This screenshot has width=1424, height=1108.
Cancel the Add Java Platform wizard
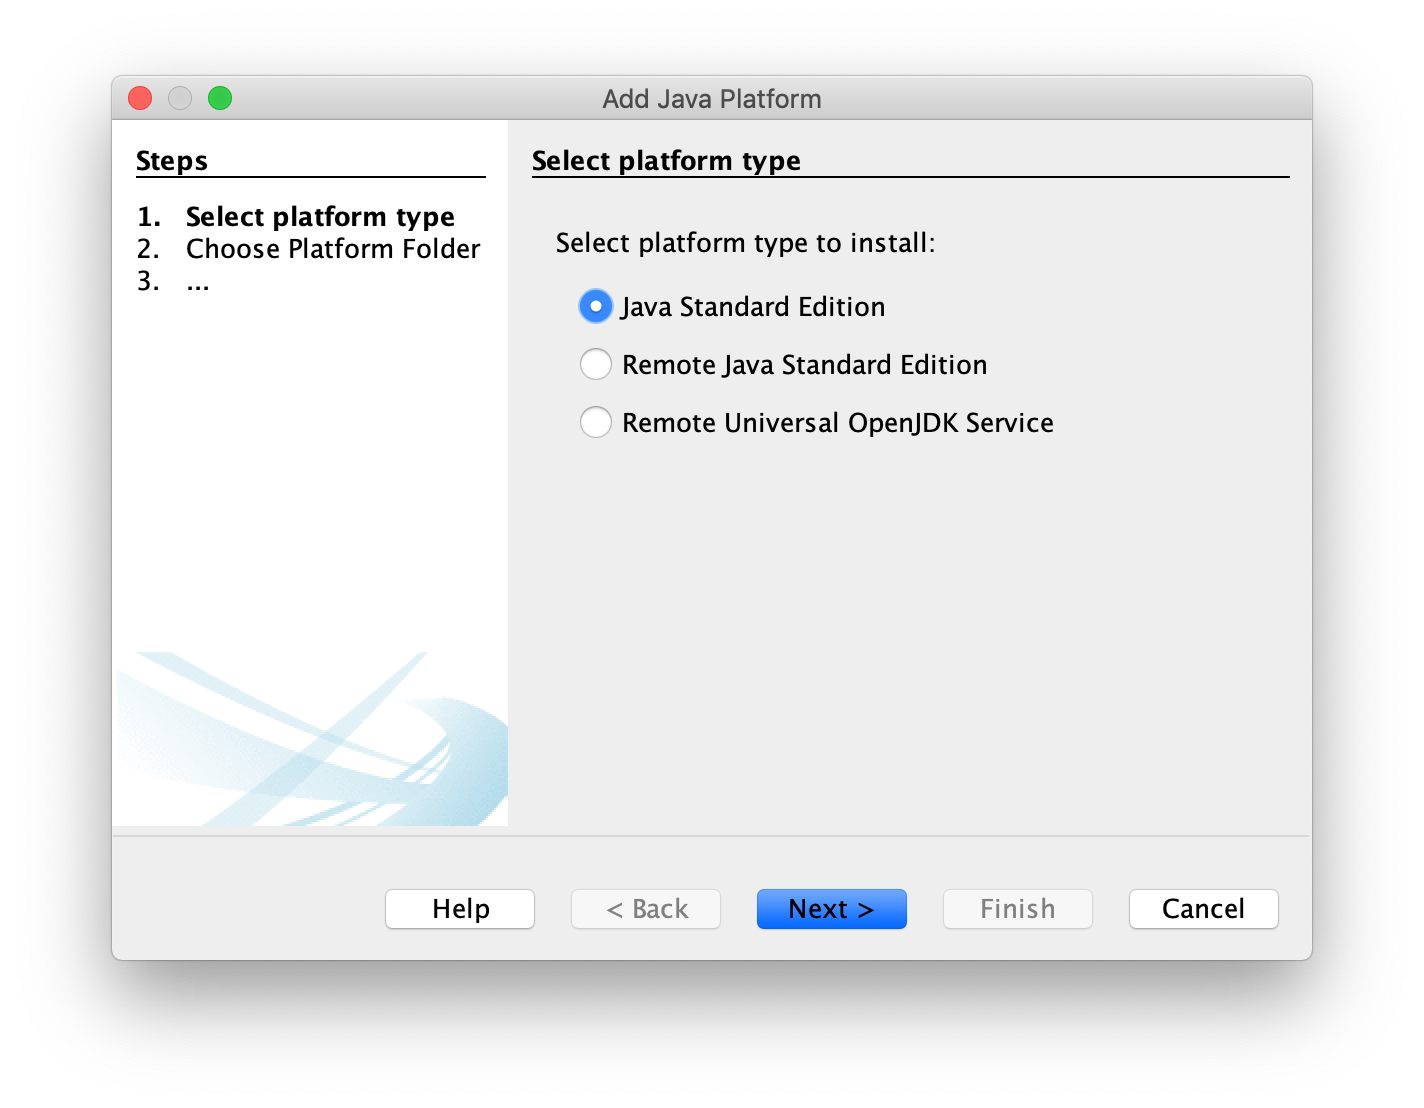click(1203, 909)
